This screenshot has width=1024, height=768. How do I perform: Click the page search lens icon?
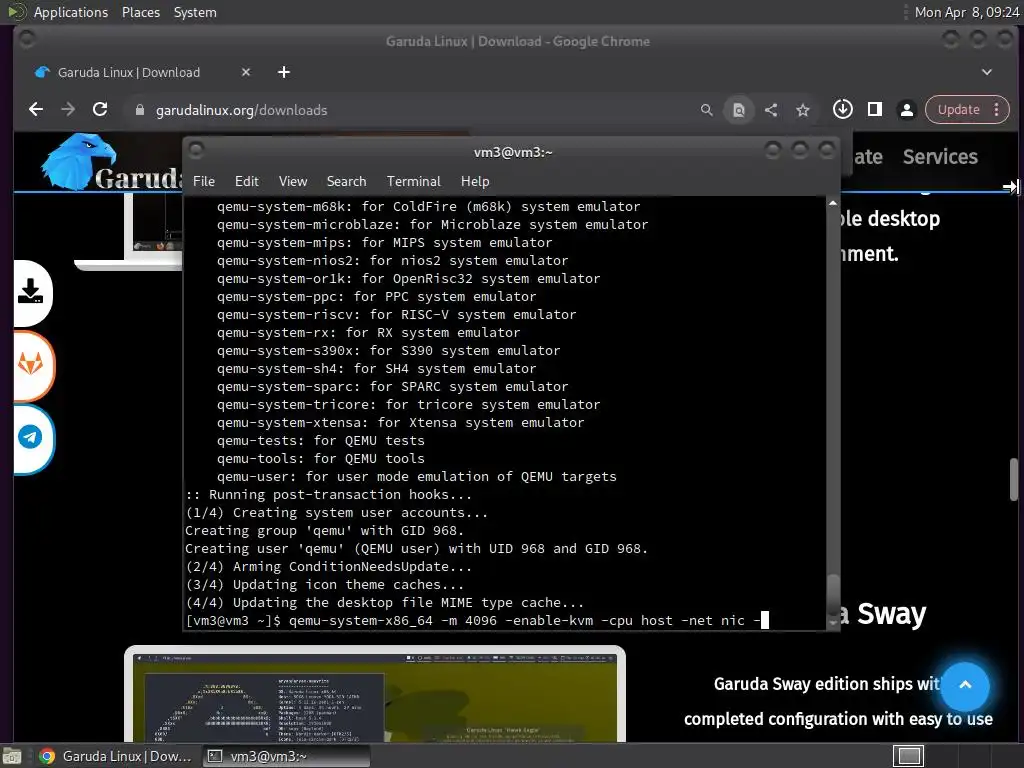click(739, 110)
